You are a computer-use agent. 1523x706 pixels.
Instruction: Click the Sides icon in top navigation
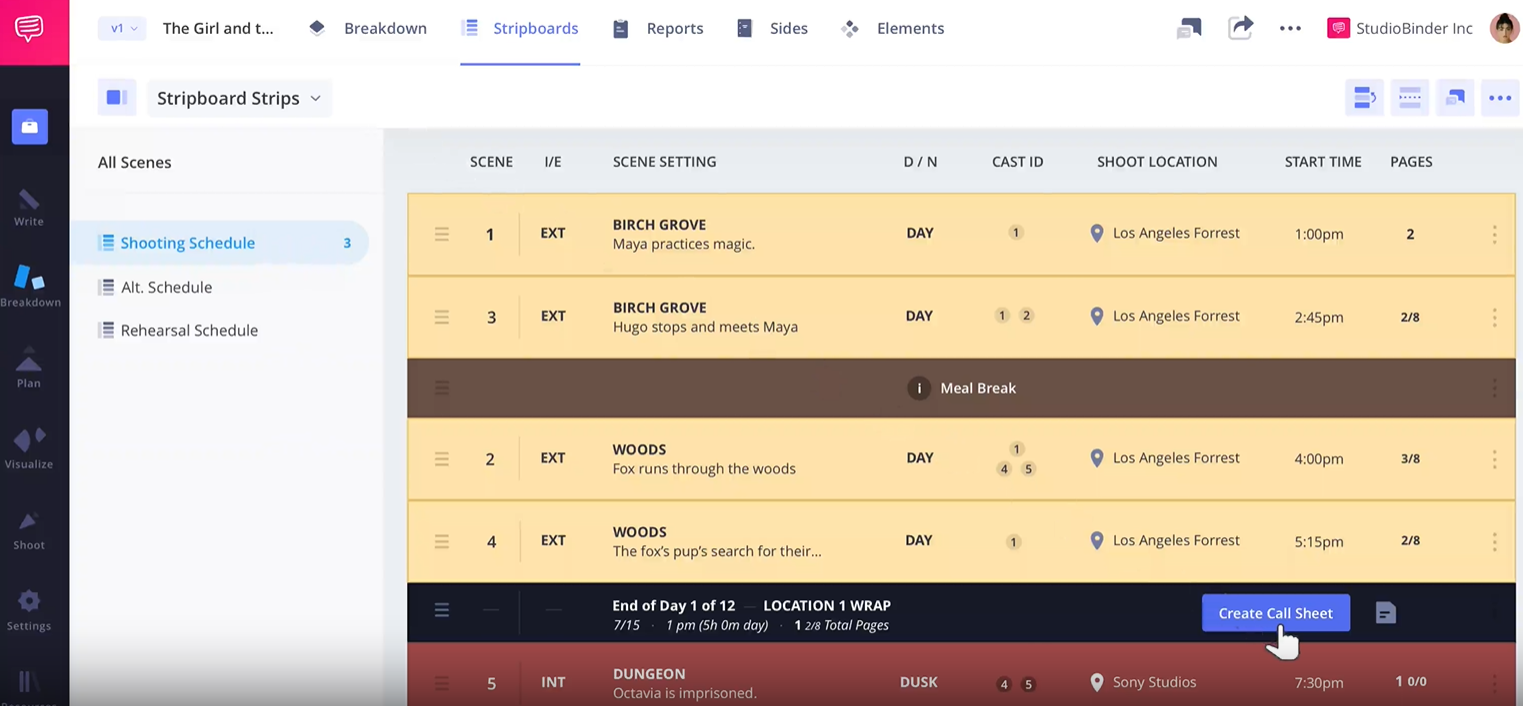point(744,28)
